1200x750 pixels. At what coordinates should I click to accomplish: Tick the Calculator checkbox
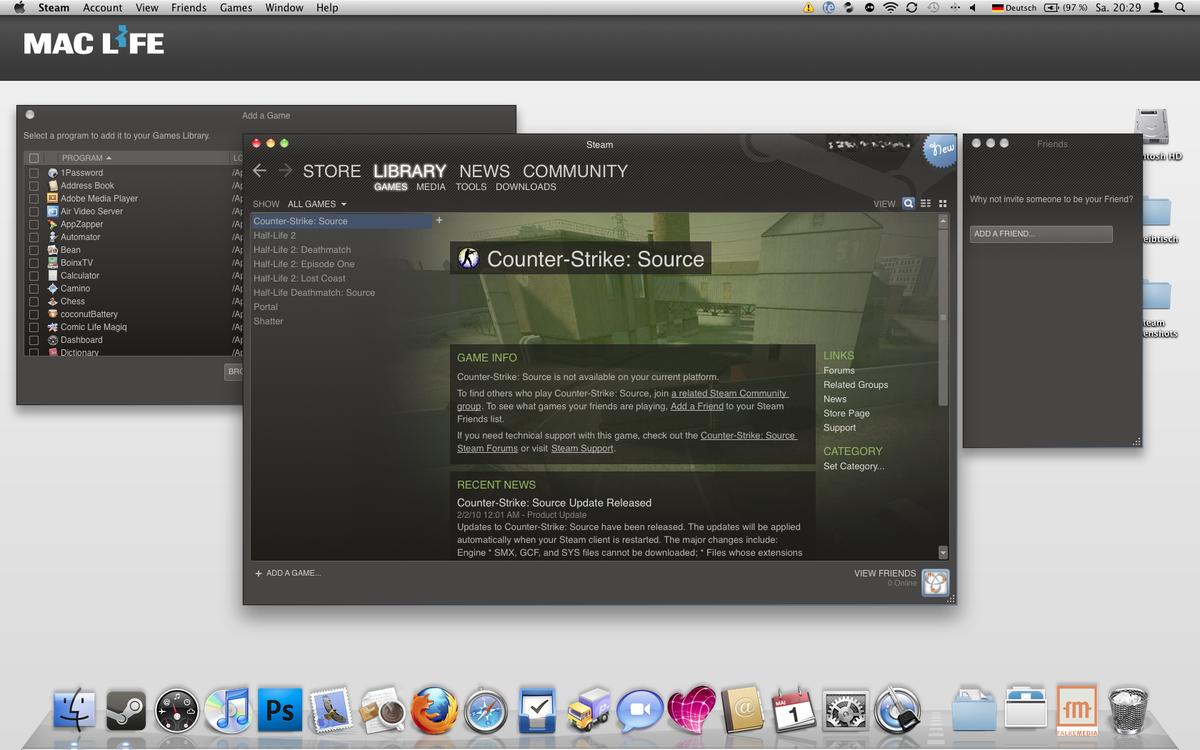34,276
